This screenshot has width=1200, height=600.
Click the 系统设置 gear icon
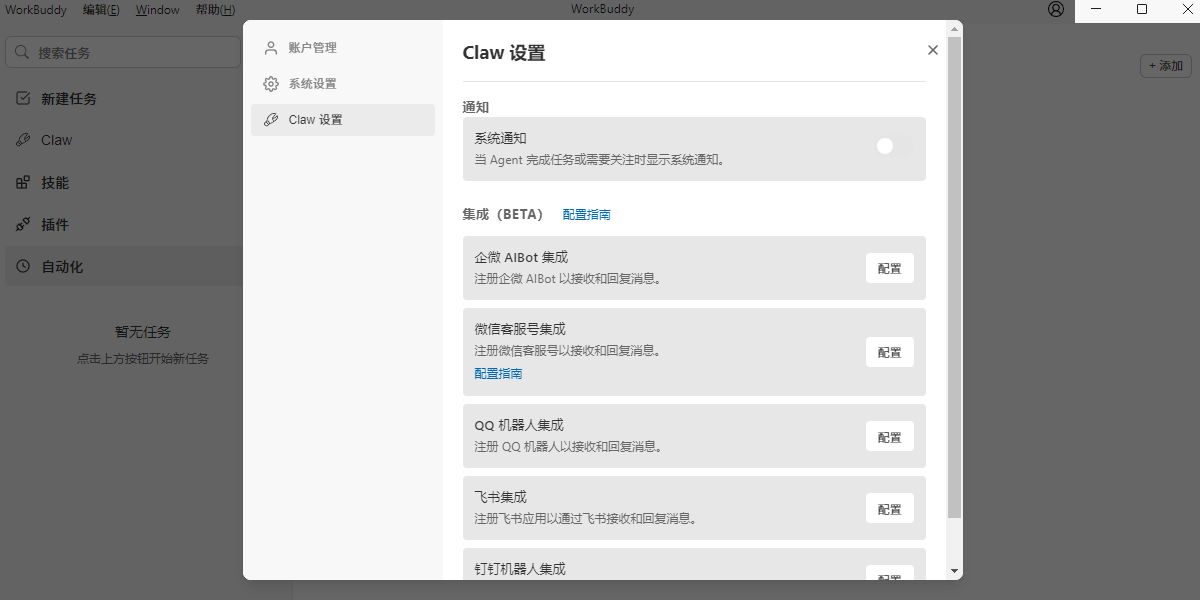coord(270,84)
